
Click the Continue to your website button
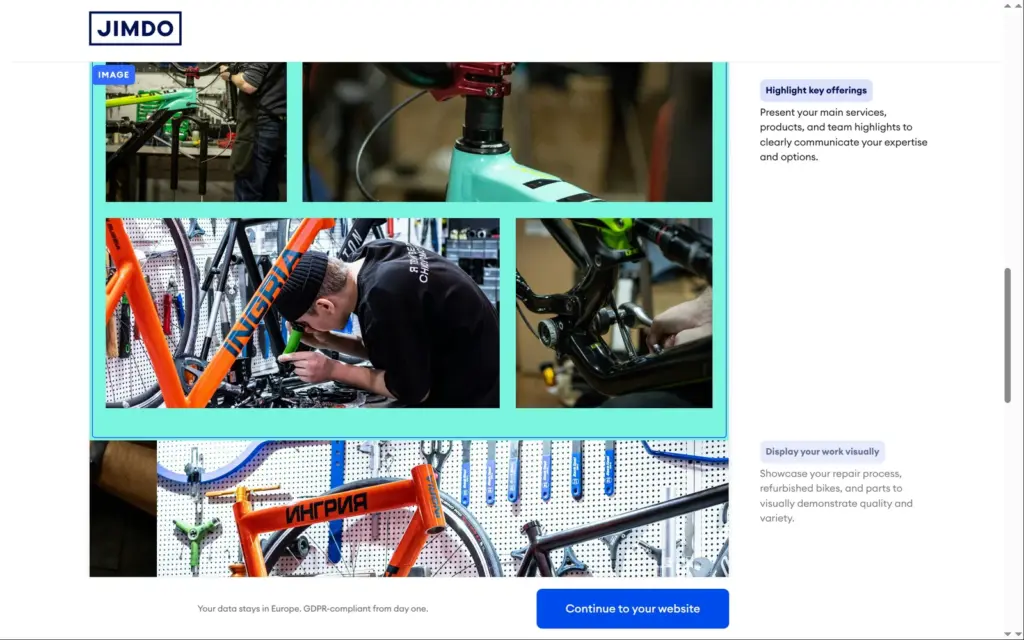coord(632,609)
